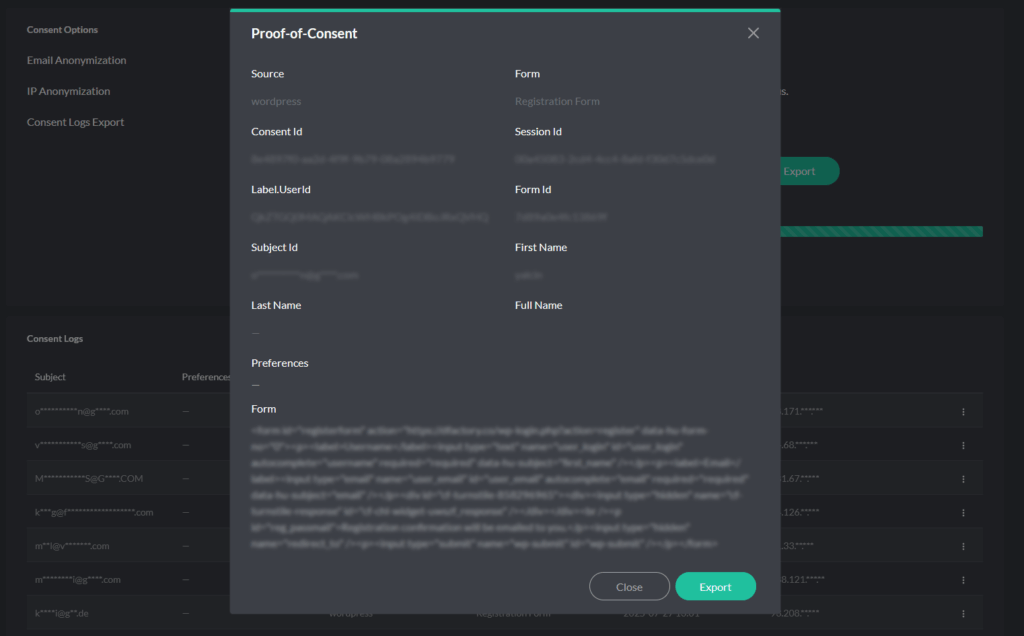Click the three-dot menu for the k***a@f row
This screenshot has height=636, width=1024.
click(963, 512)
